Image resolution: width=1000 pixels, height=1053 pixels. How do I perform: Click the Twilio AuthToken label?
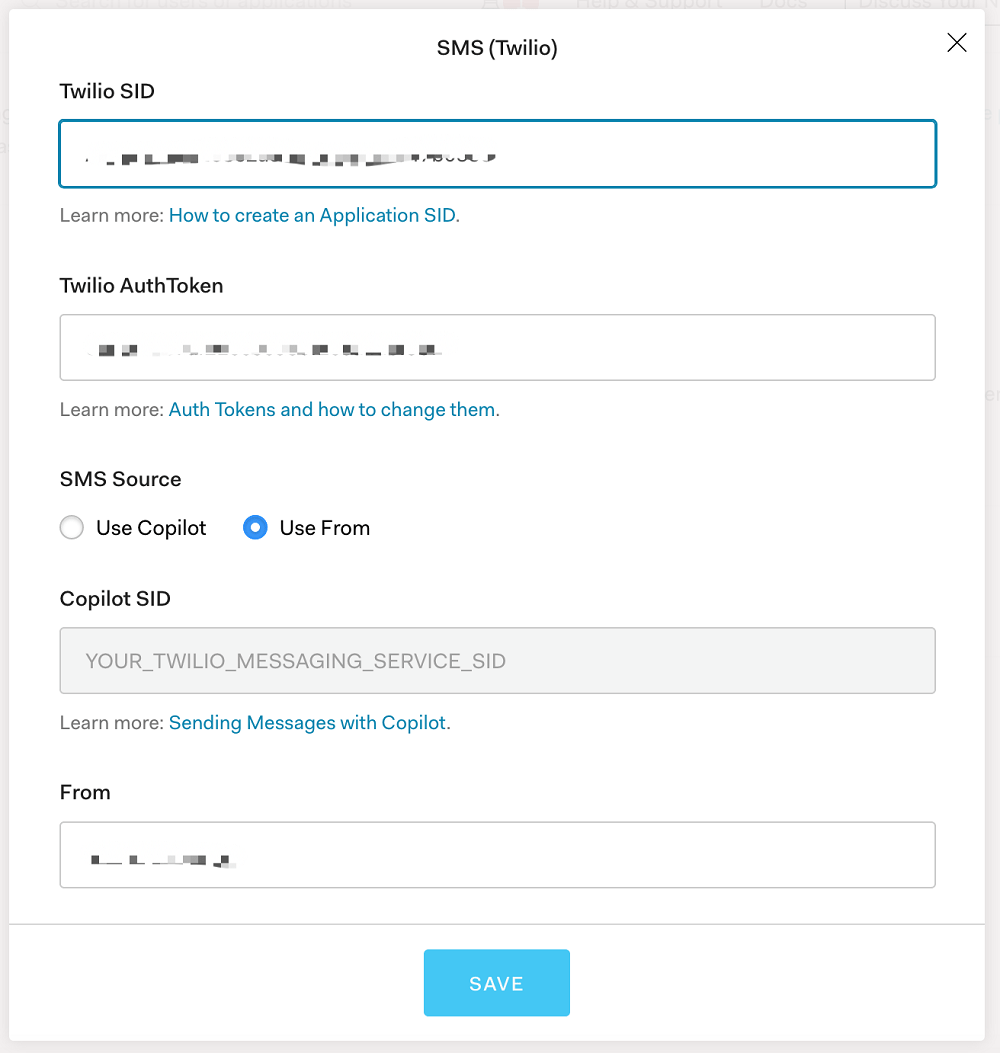coord(142,285)
